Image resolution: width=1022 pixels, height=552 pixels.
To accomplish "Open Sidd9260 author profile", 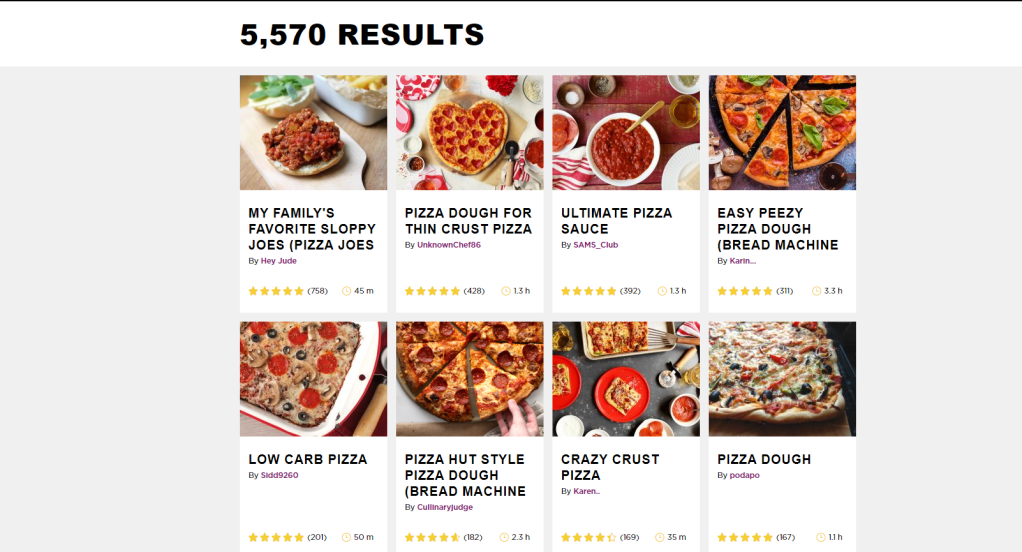I will coord(280,475).
